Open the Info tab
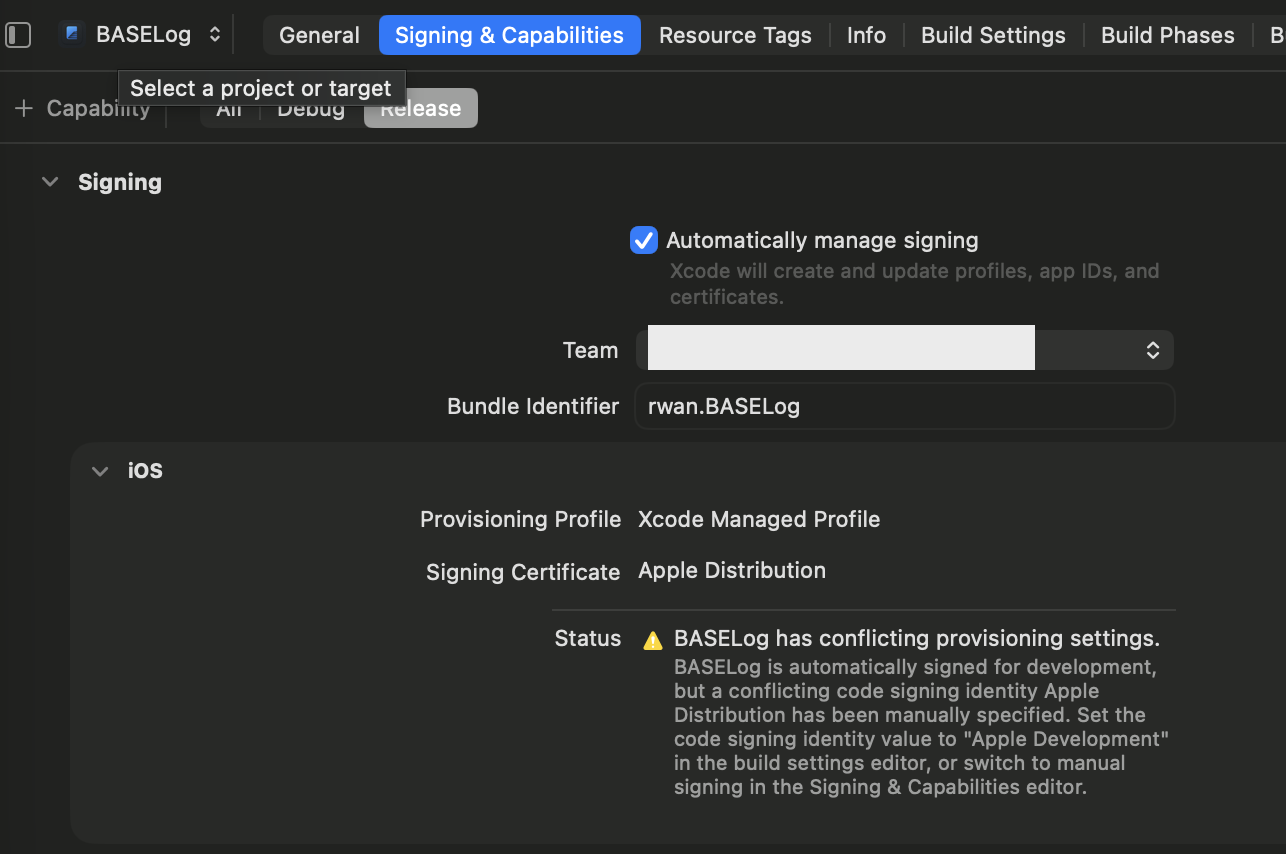The image size is (1286, 854). pyautogui.click(x=866, y=35)
